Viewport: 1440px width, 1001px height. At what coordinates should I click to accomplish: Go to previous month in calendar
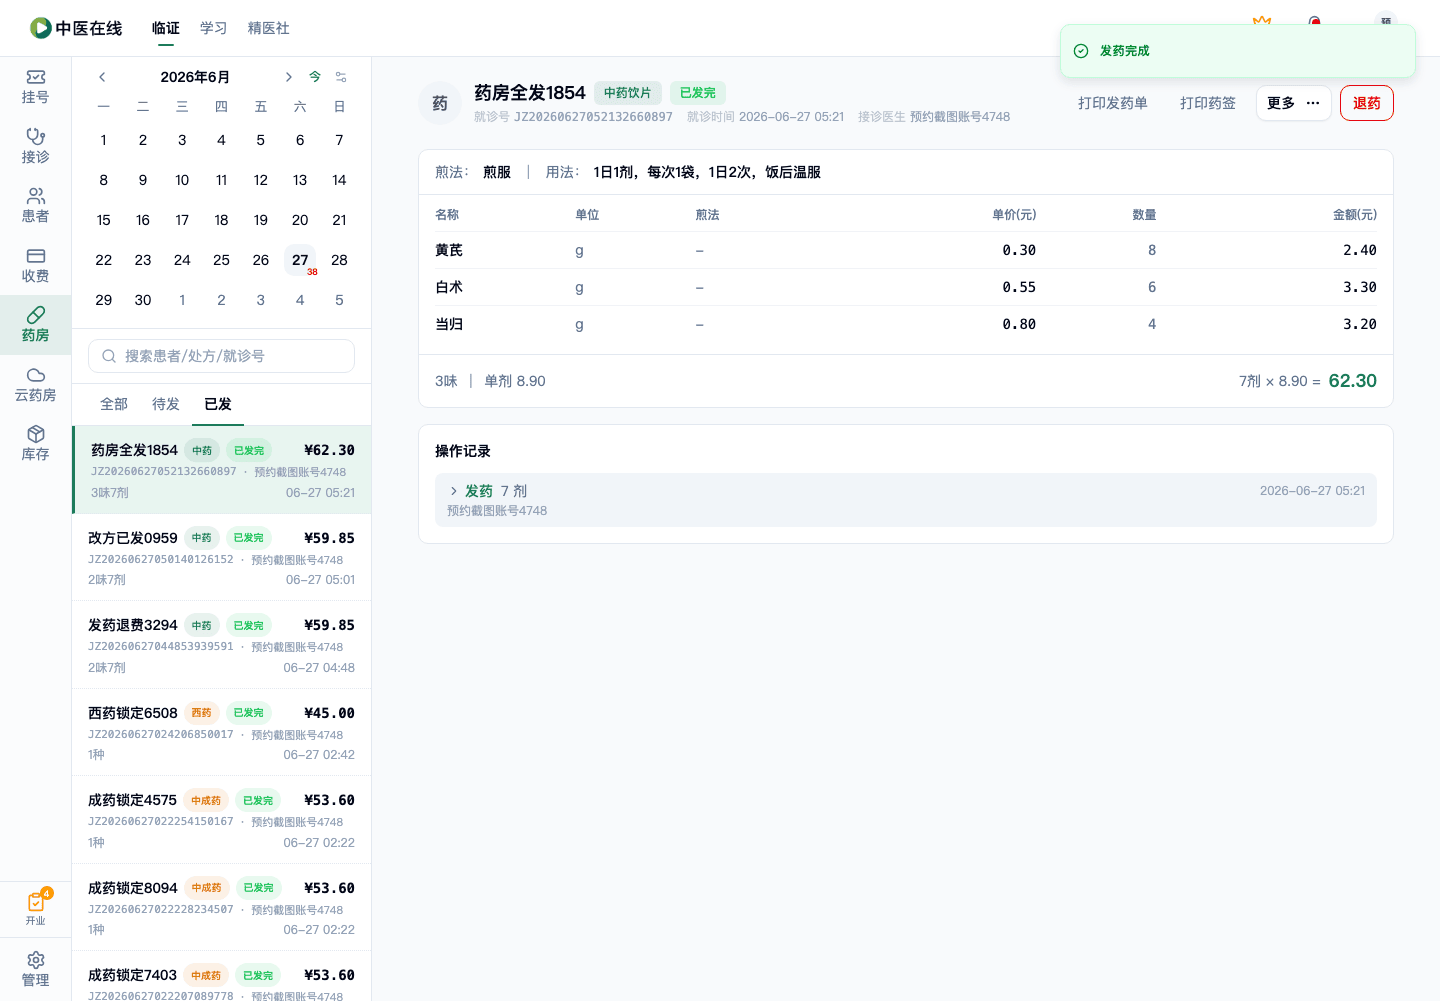click(x=102, y=77)
